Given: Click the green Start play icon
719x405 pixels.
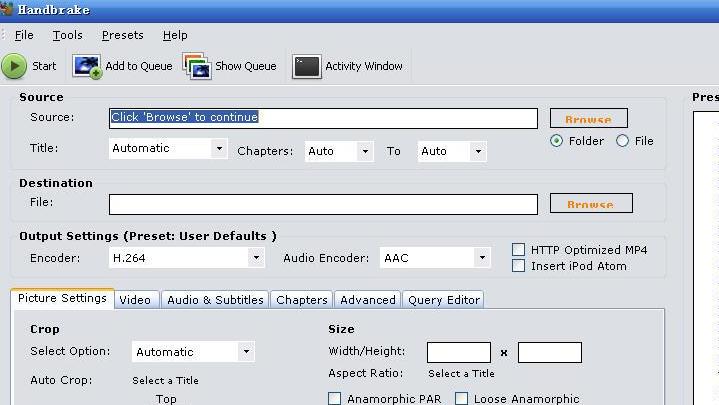Looking at the screenshot, I should [x=14, y=66].
